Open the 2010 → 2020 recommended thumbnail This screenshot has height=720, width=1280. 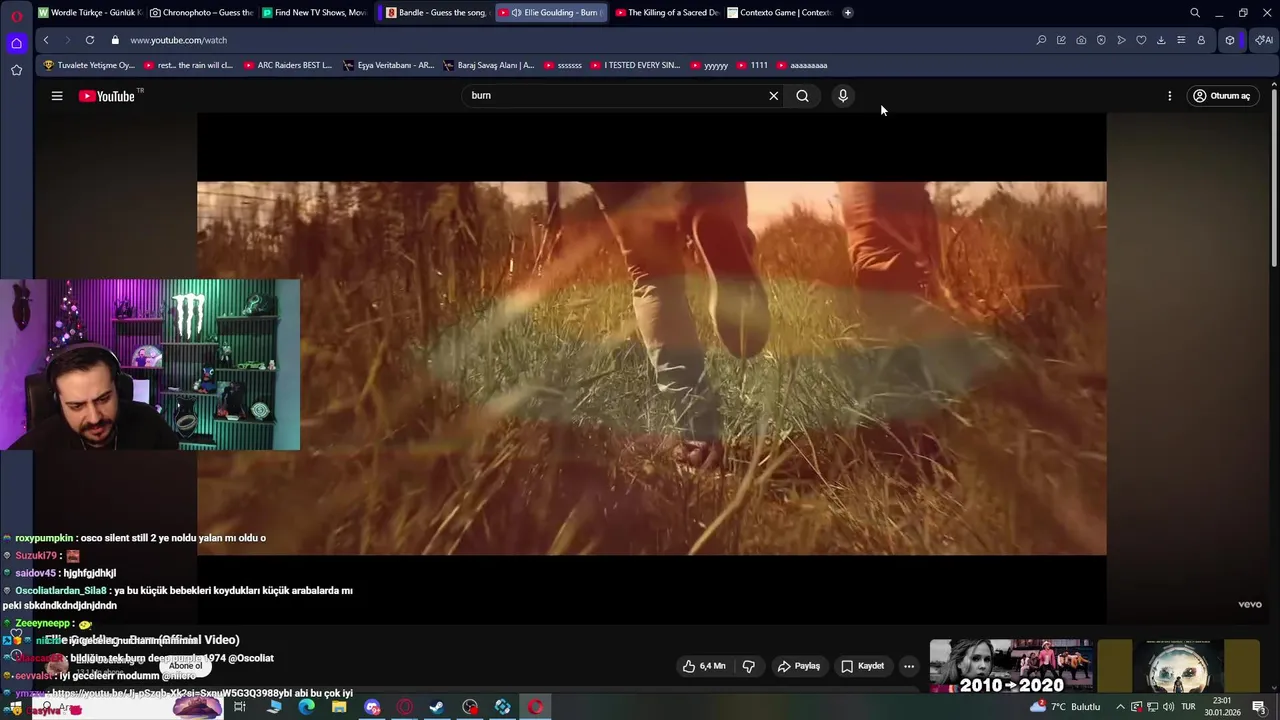tap(1011, 666)
